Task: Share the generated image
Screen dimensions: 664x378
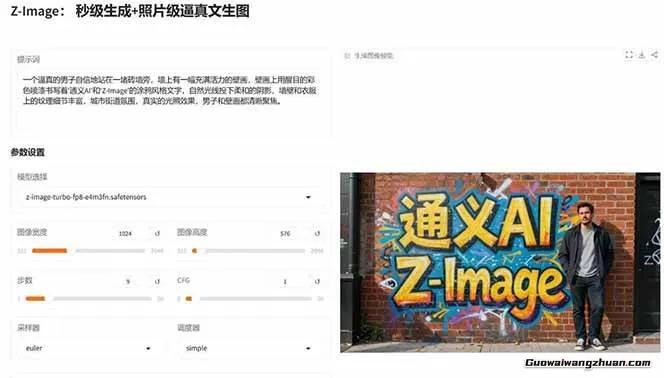Action: pos(654,55)
